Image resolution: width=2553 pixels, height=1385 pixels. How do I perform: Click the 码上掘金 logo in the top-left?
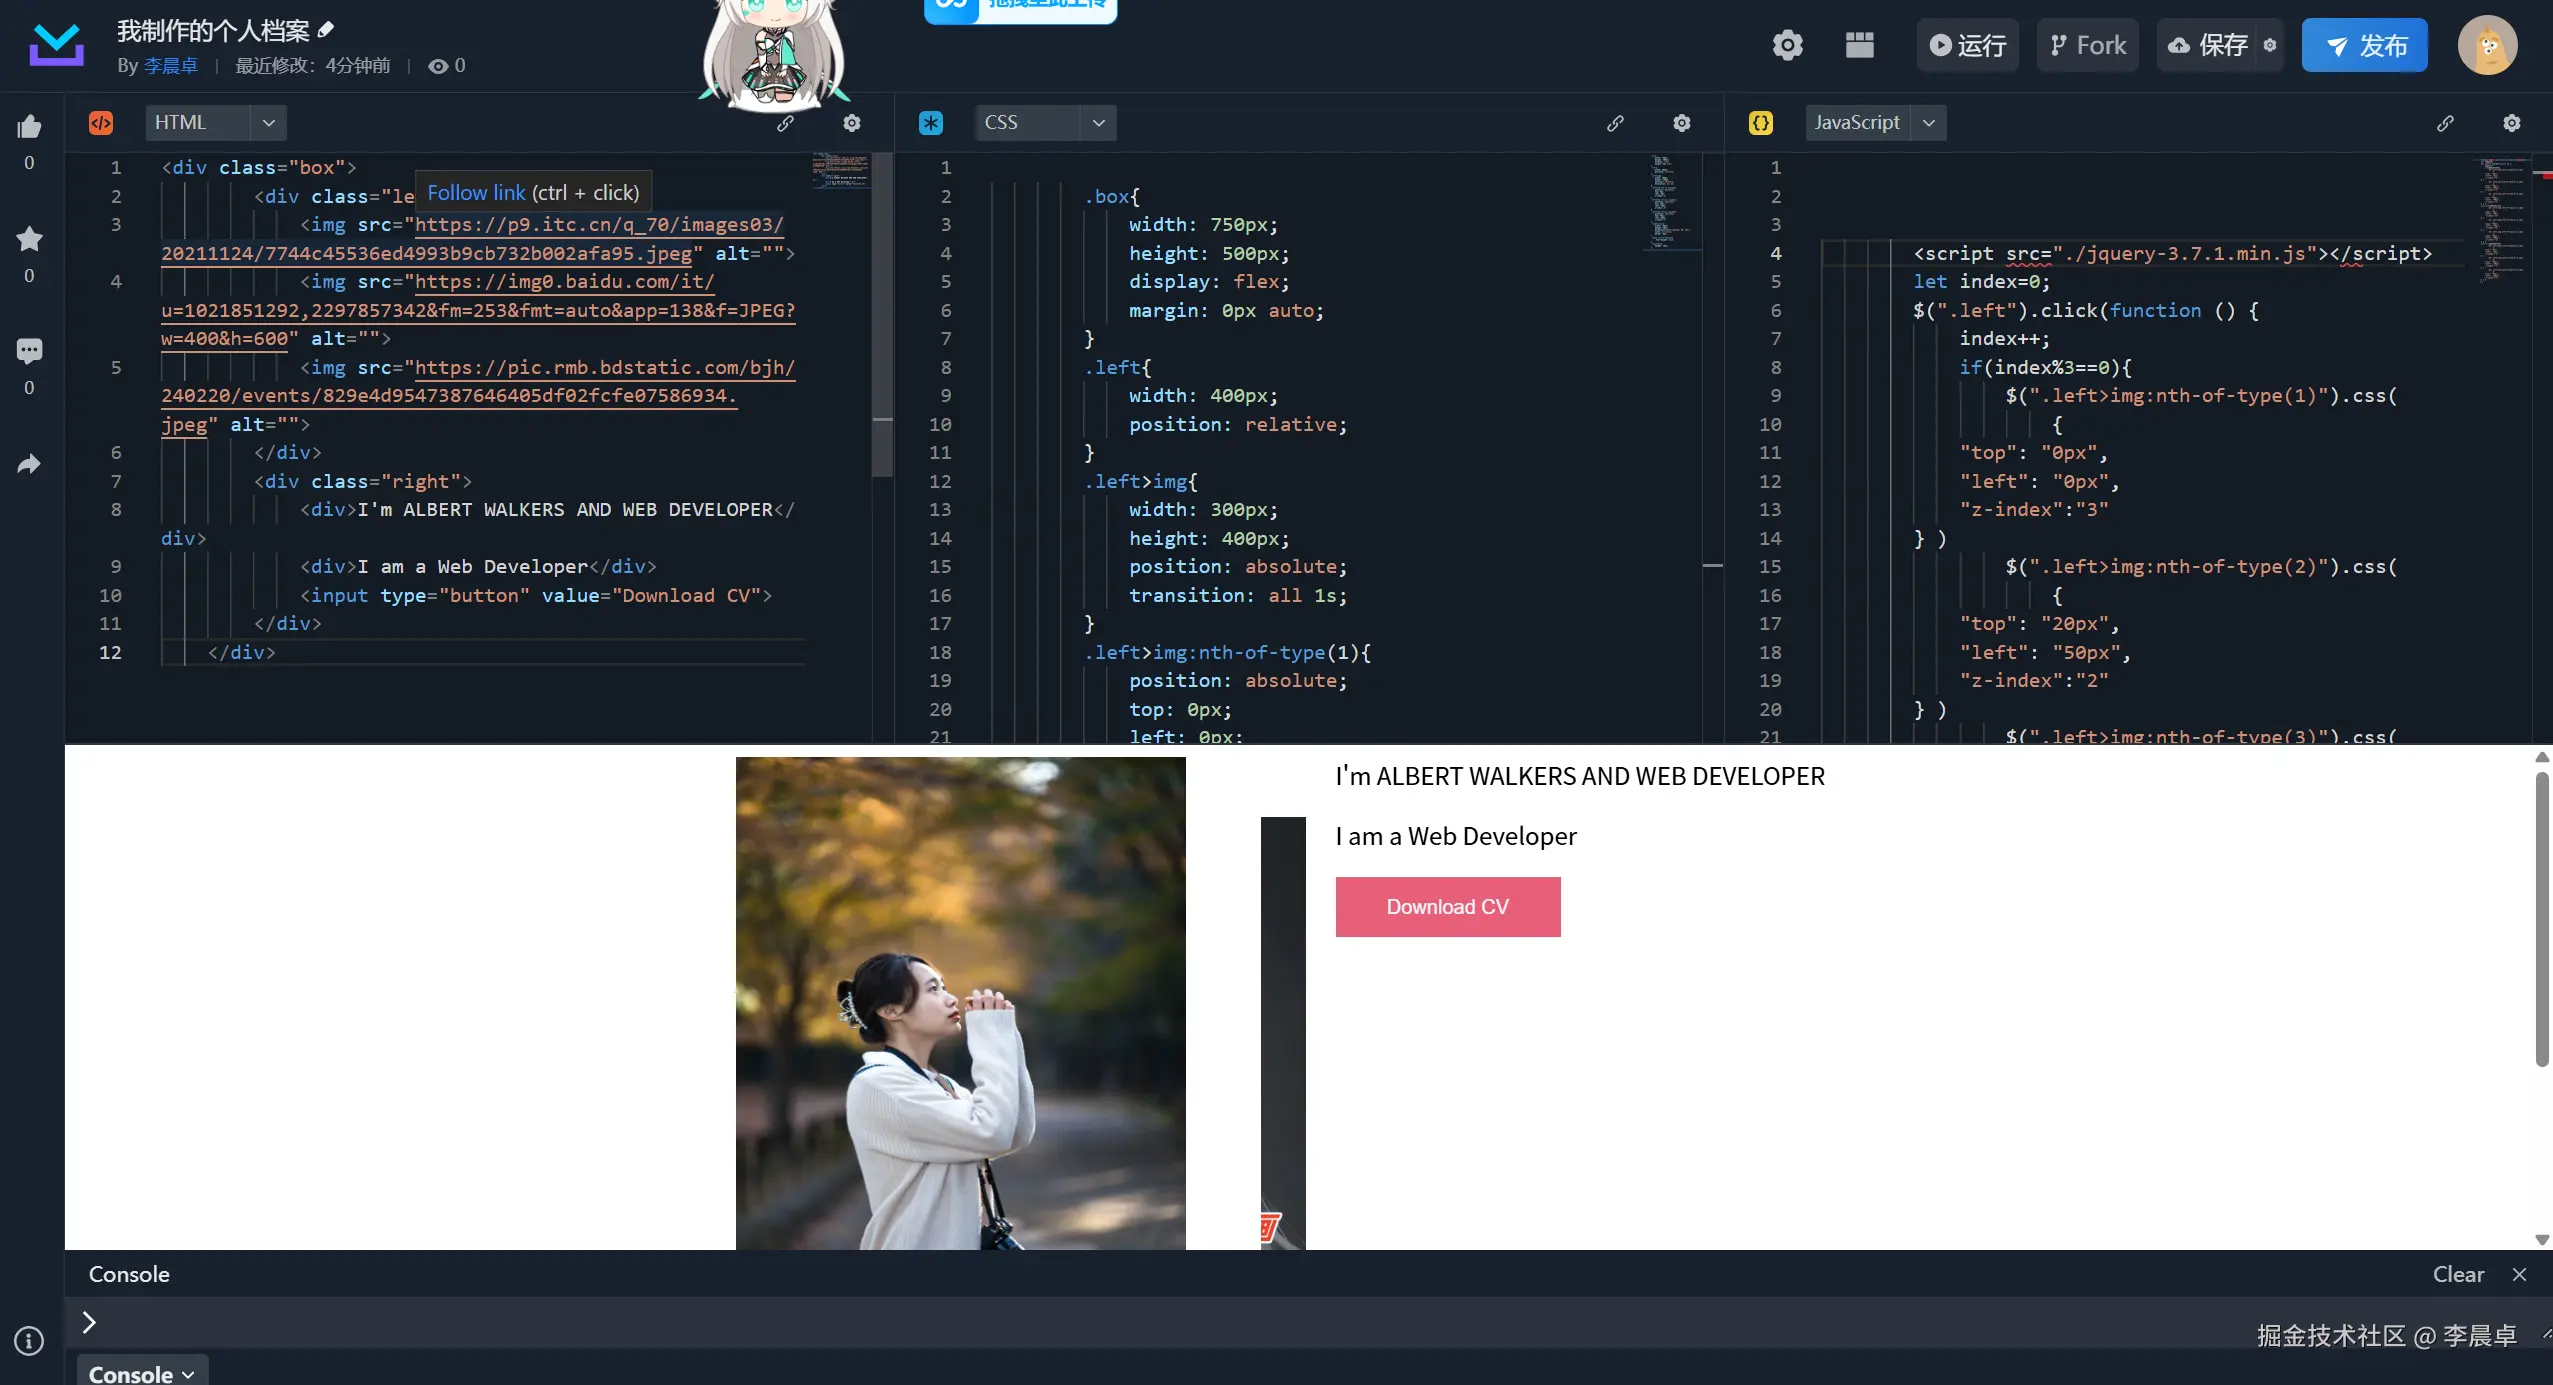(56, 43)
